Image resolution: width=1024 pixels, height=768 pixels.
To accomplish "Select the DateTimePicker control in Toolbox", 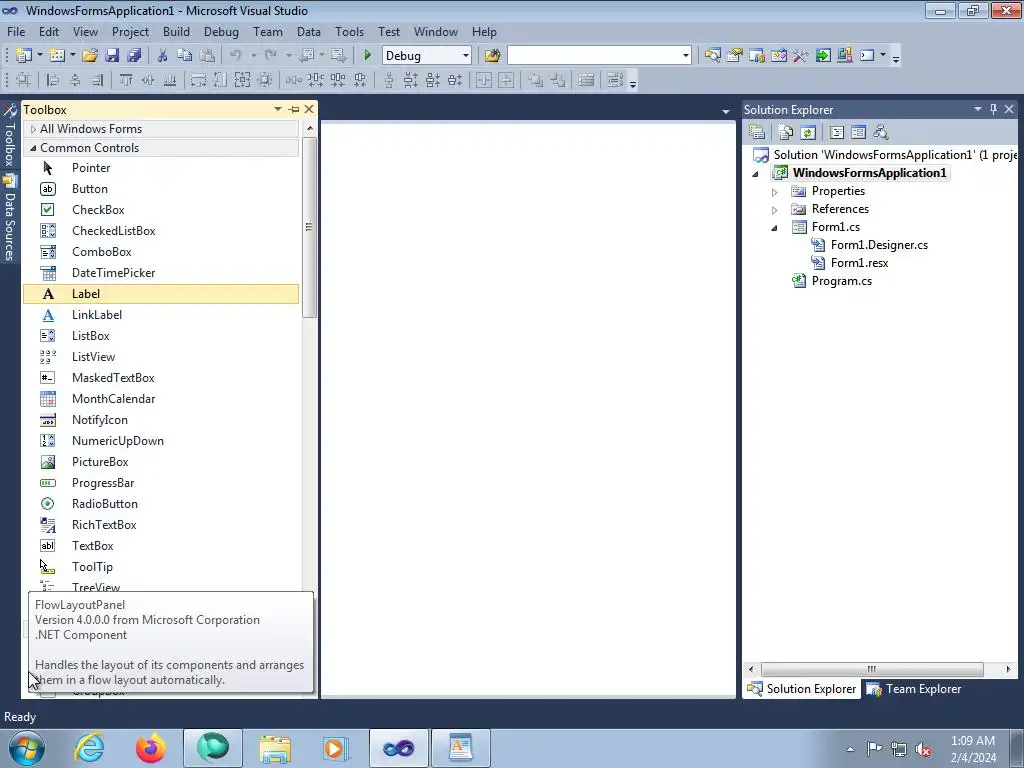I will point(161,273).
